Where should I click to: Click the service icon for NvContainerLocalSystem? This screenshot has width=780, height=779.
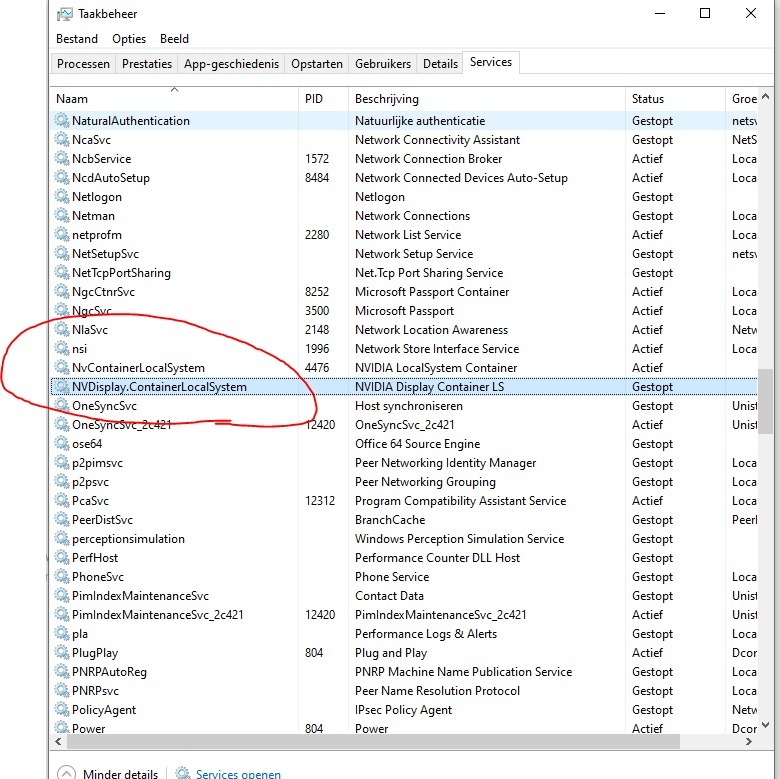coord(62,367)
